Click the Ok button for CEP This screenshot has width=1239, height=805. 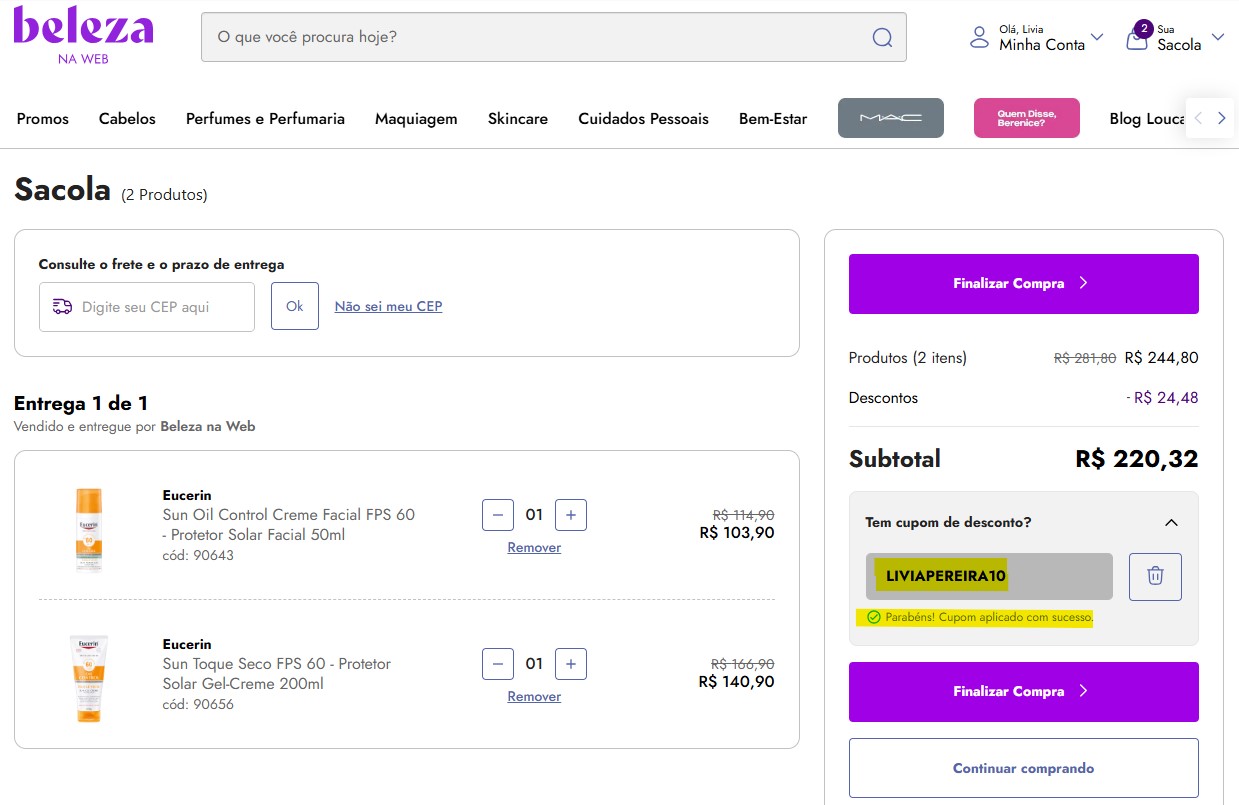(x=295, y=306)
